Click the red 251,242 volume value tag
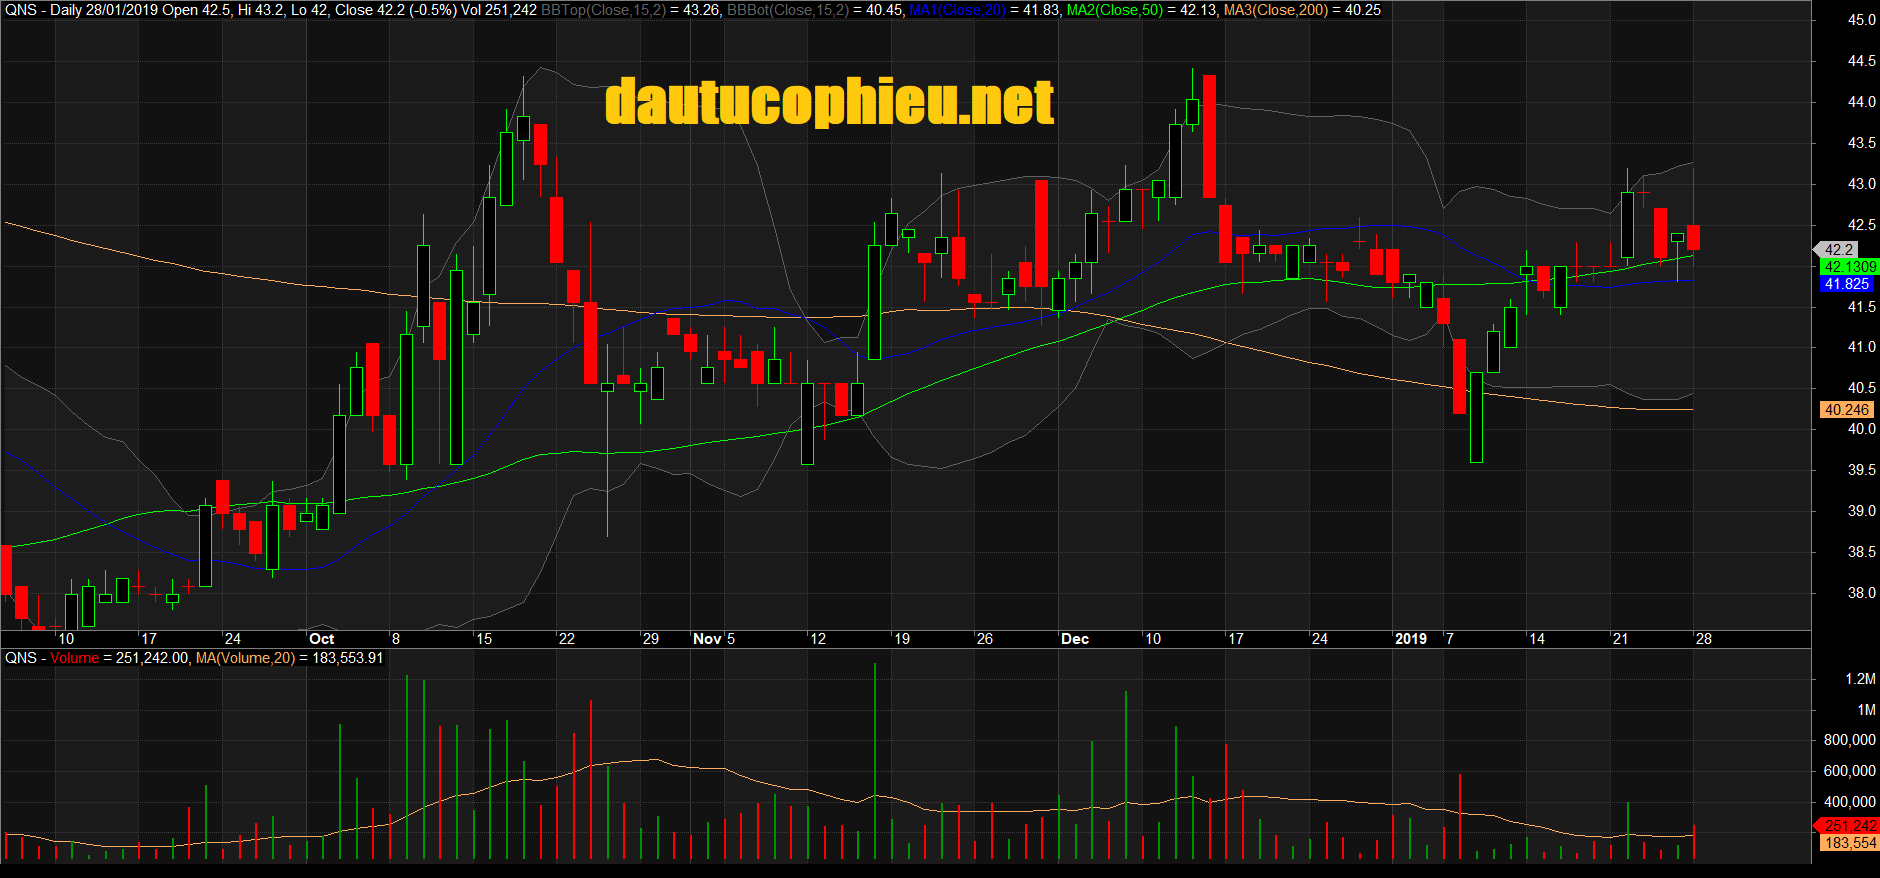Screen dimensions: 1880x878 coord(1849,826)
